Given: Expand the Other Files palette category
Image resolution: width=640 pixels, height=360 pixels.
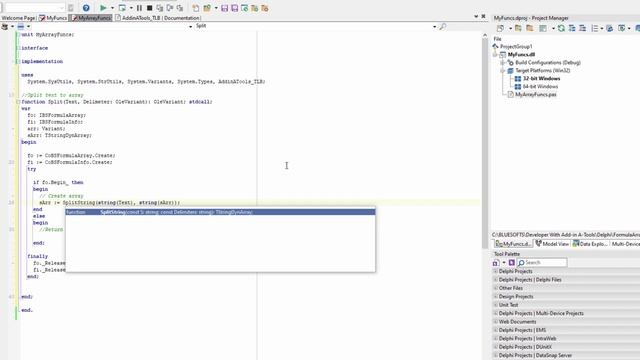Looking at the screenshot, I should click(x=496, y=288).
